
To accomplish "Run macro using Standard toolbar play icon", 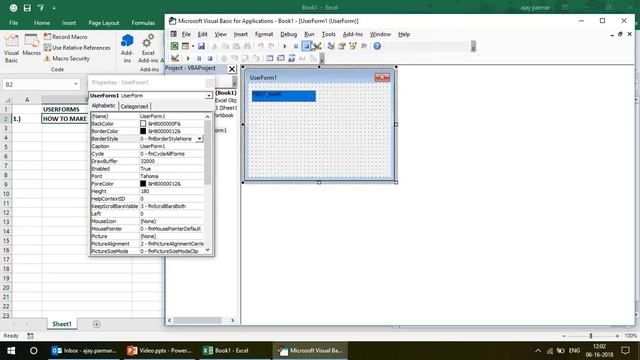I will tap(285, 46).
